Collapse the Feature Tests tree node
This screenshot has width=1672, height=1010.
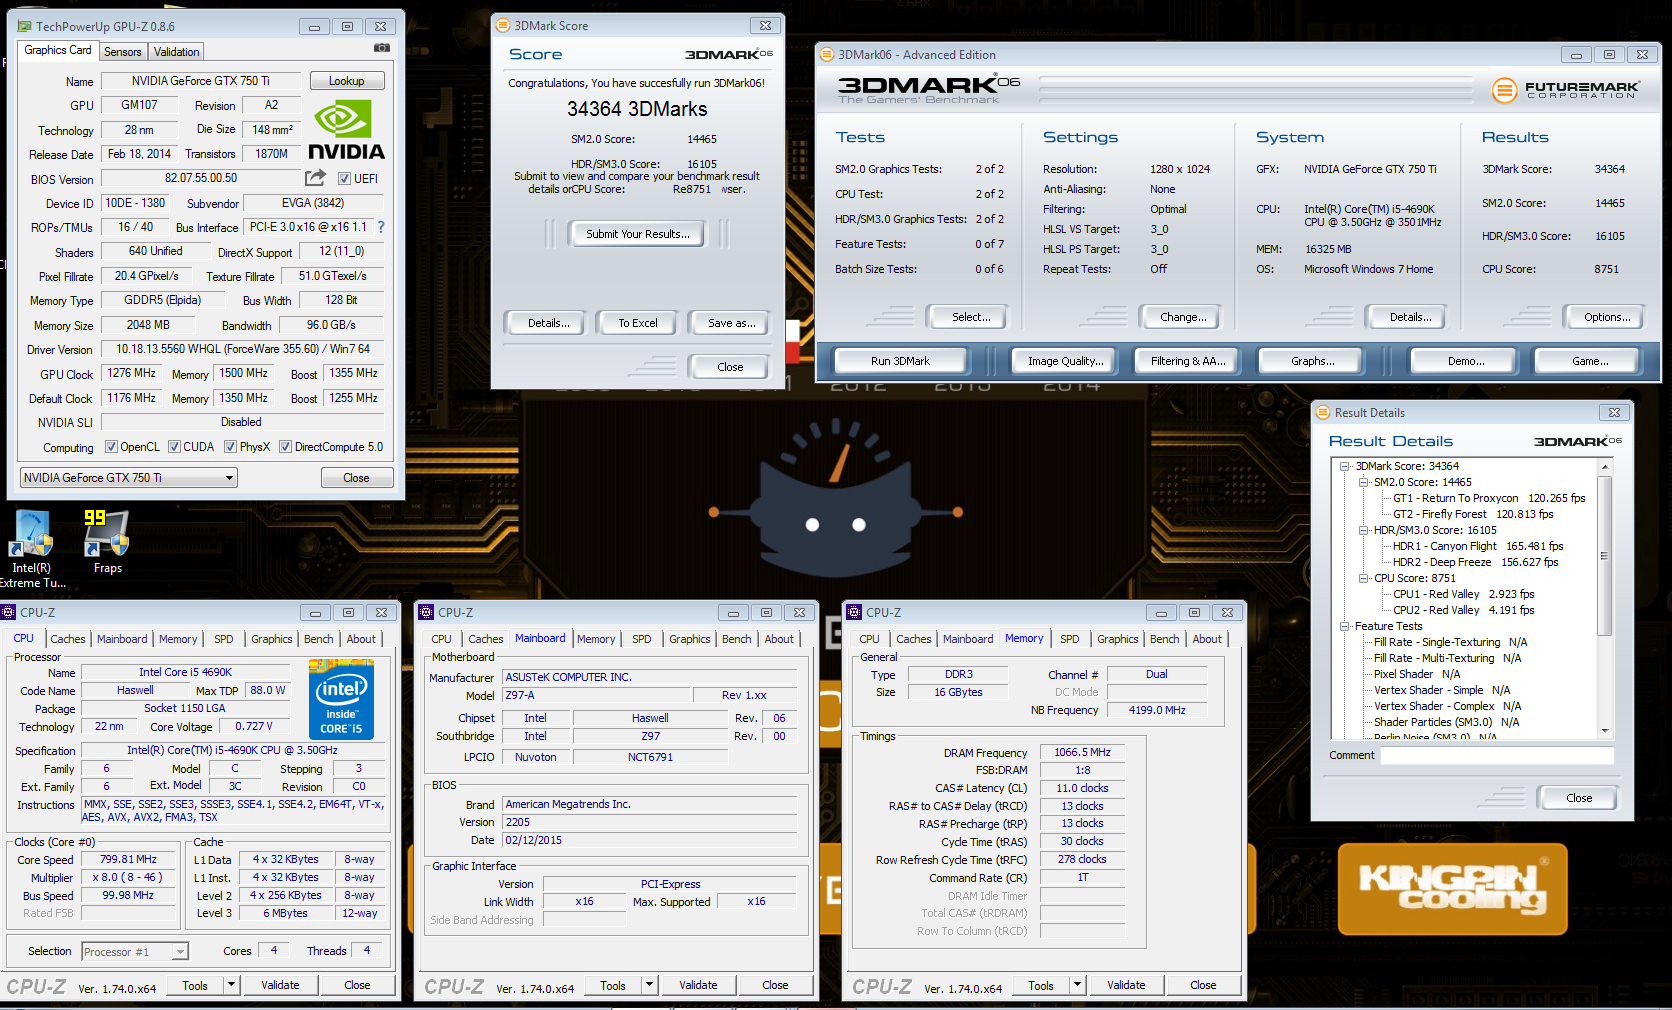pos(1345,626)
